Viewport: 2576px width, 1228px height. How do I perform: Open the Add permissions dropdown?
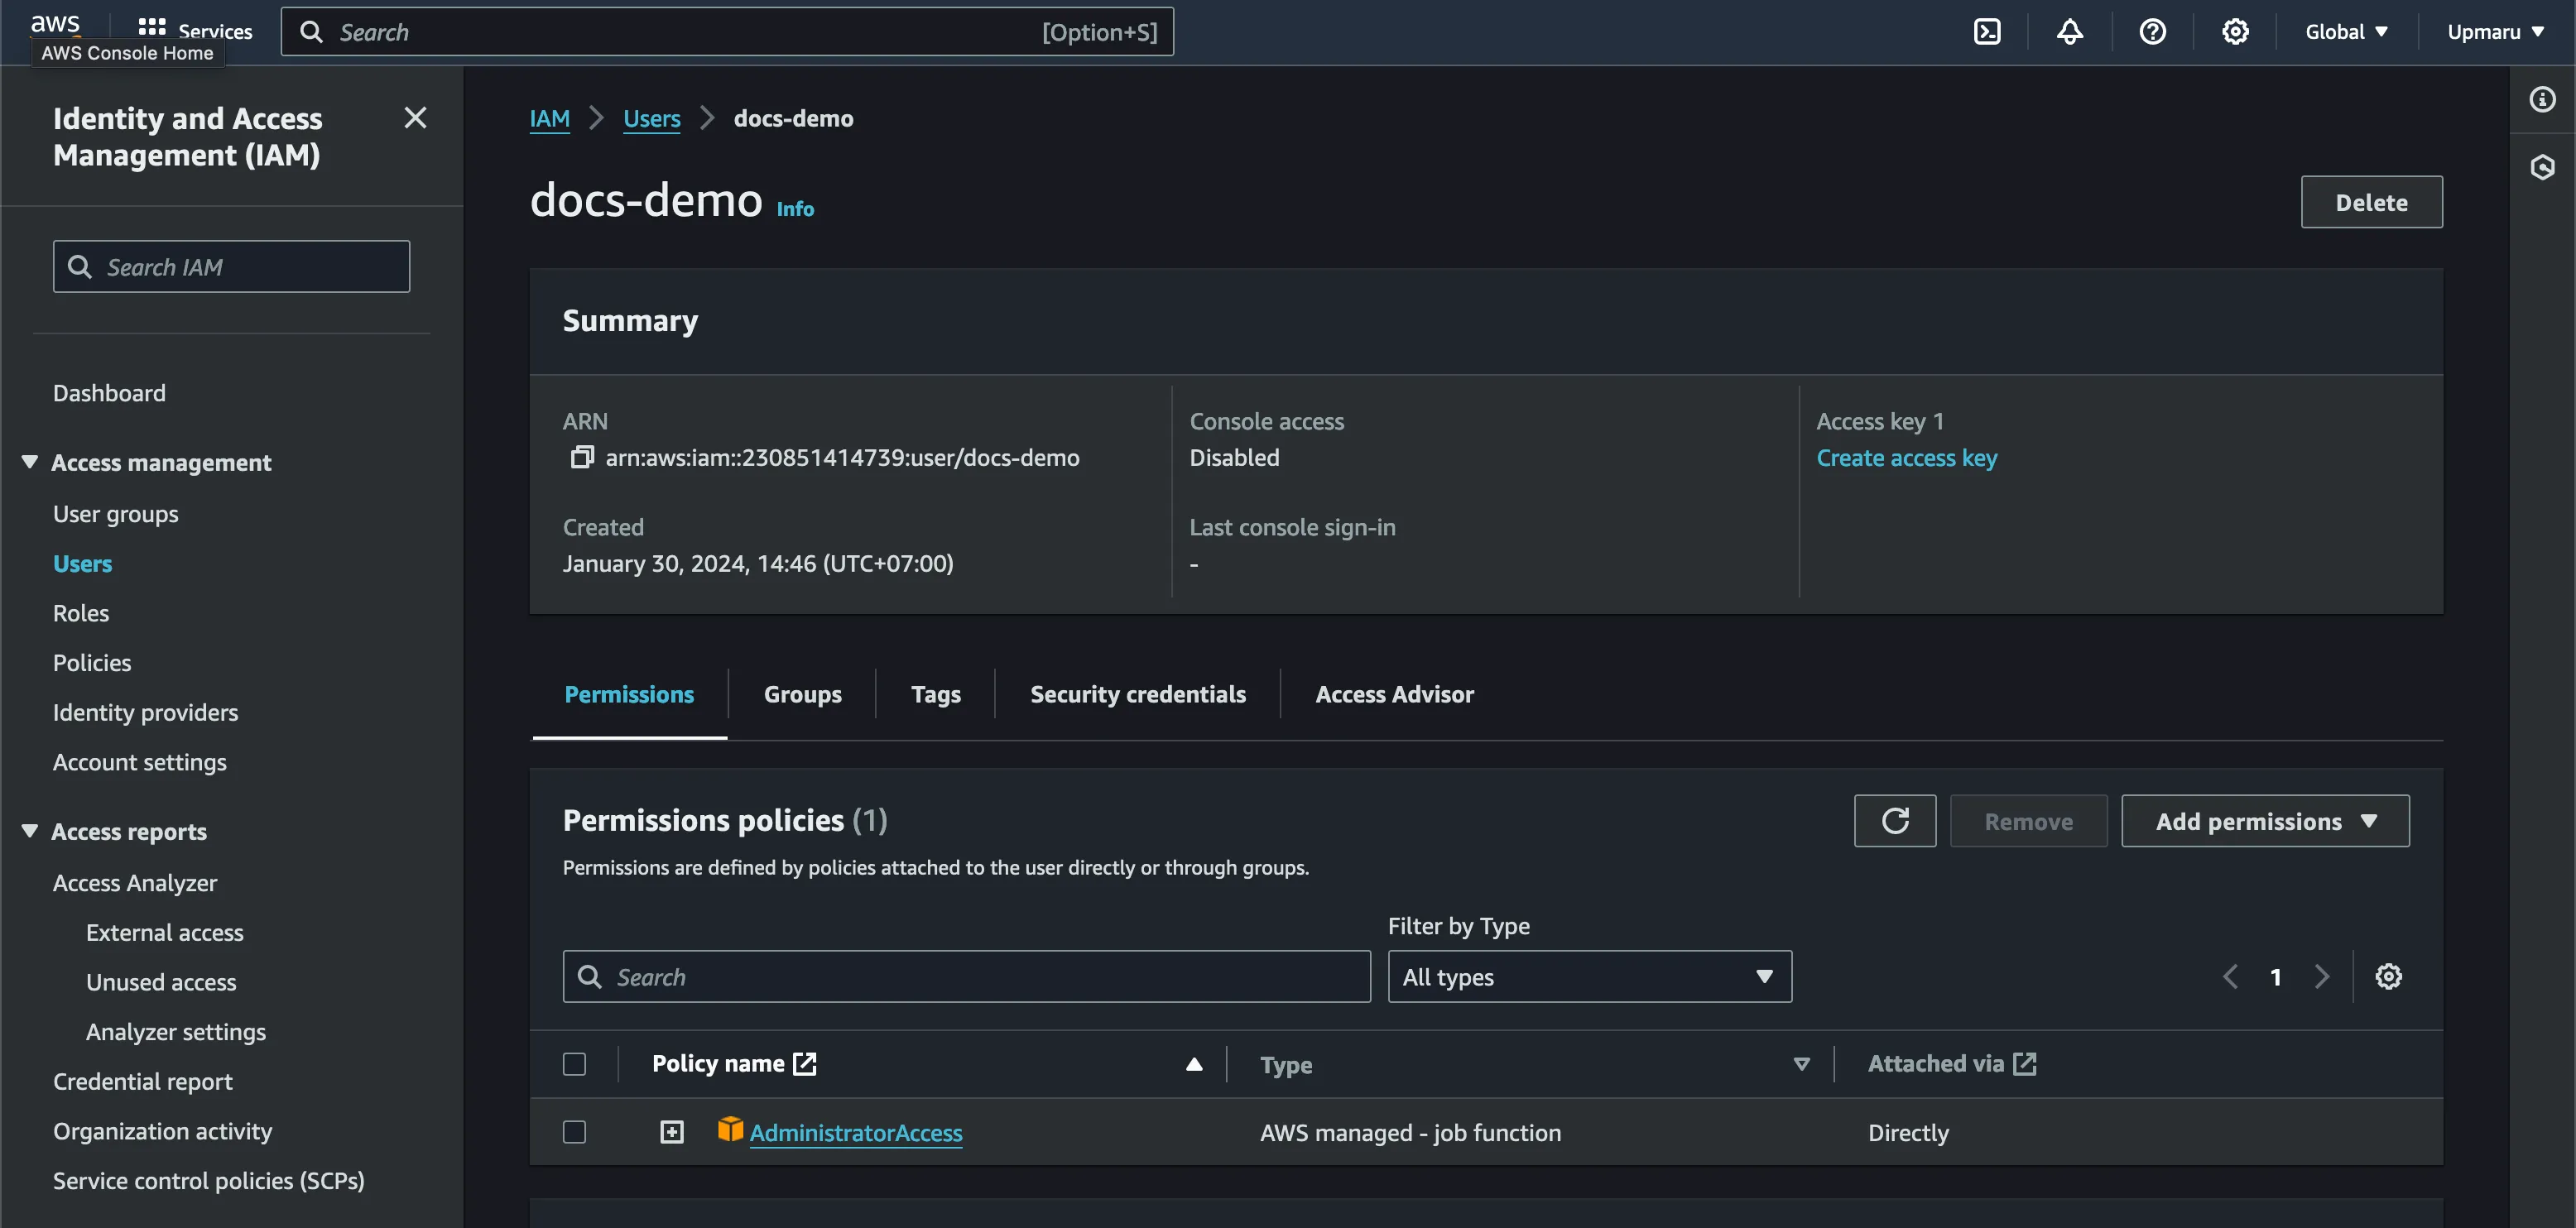(2265, 821)
